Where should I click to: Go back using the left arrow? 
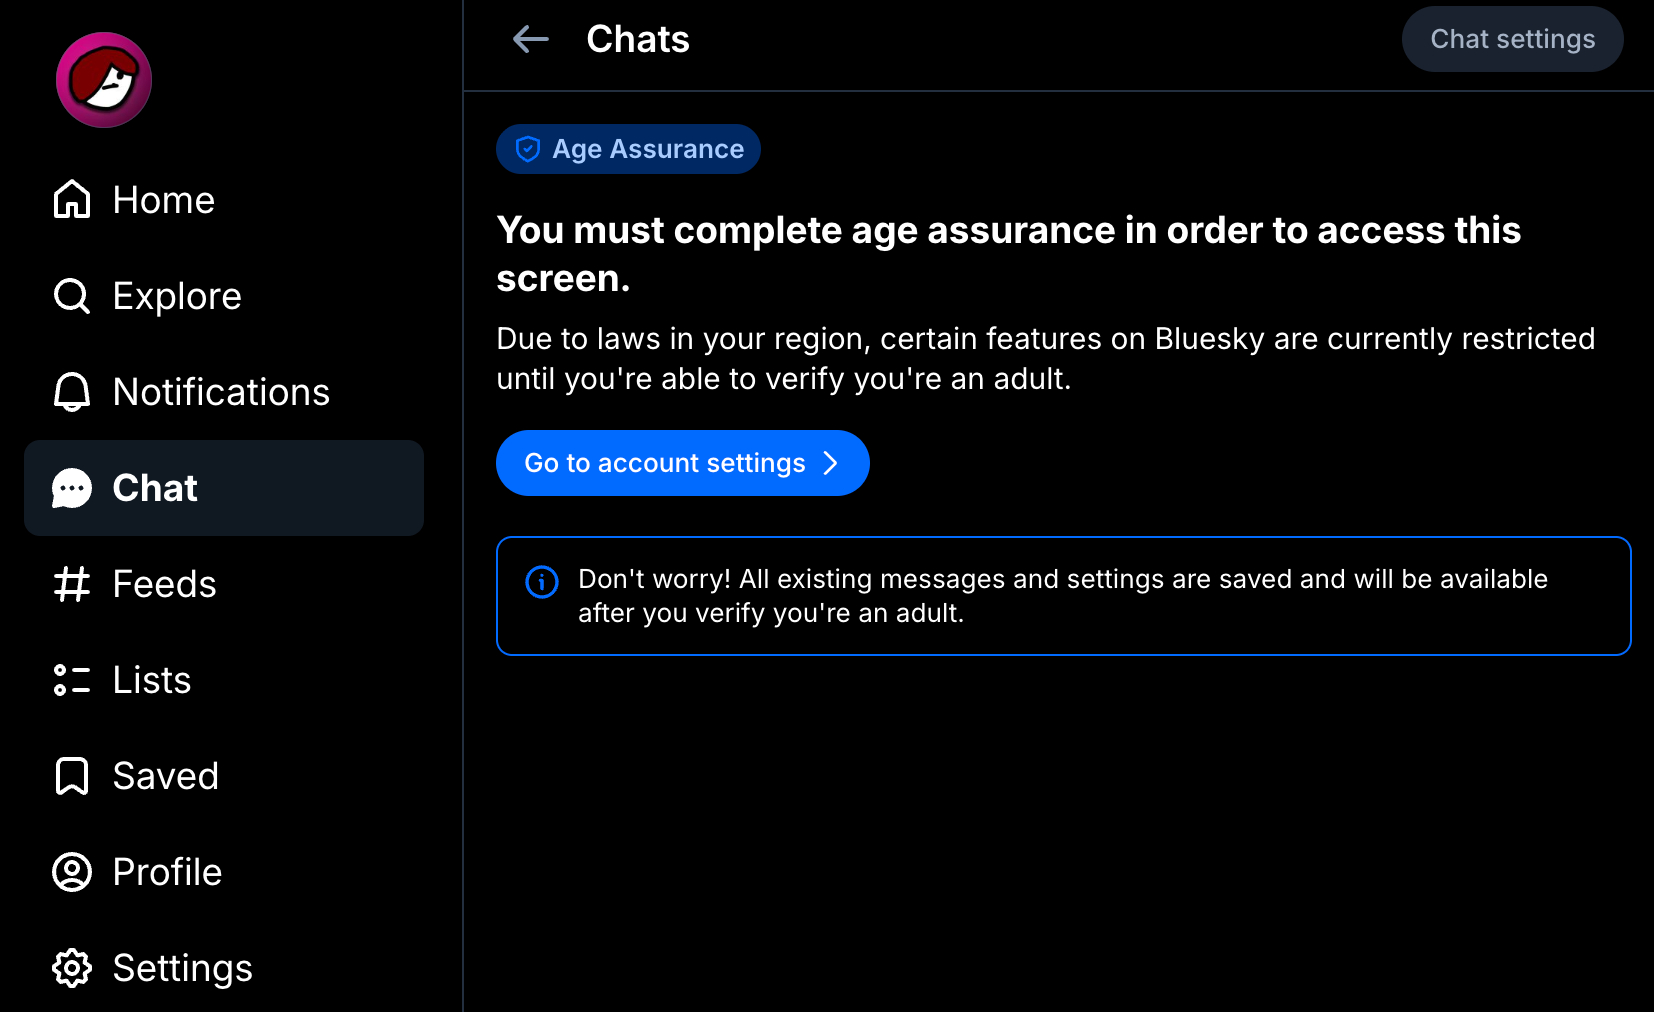tap(531, 39)
